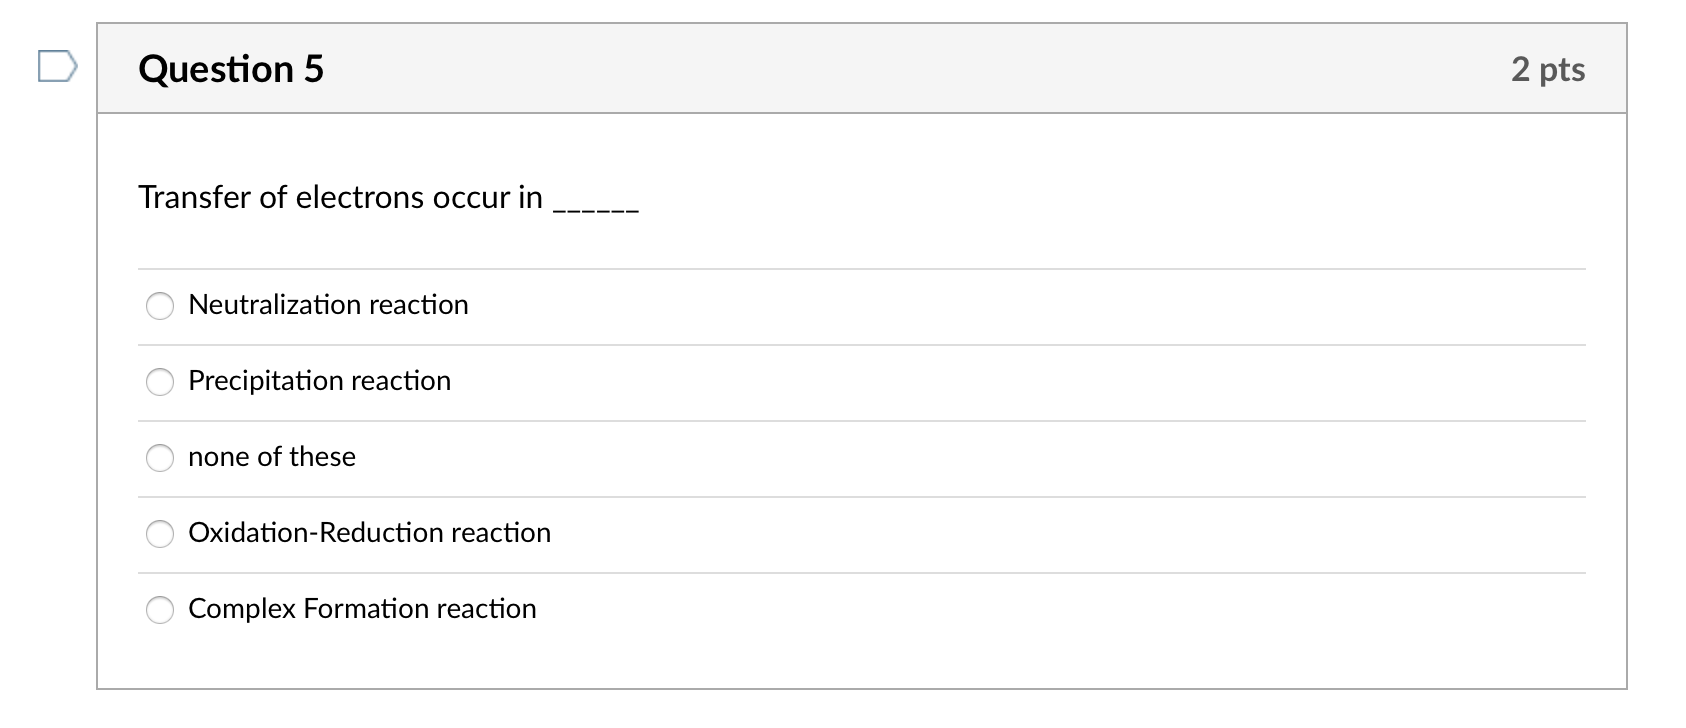1686x728 pixels.
Task: Click the word 'Oxidation-Reduction' in the fourth answer
Action: point(316,533)
